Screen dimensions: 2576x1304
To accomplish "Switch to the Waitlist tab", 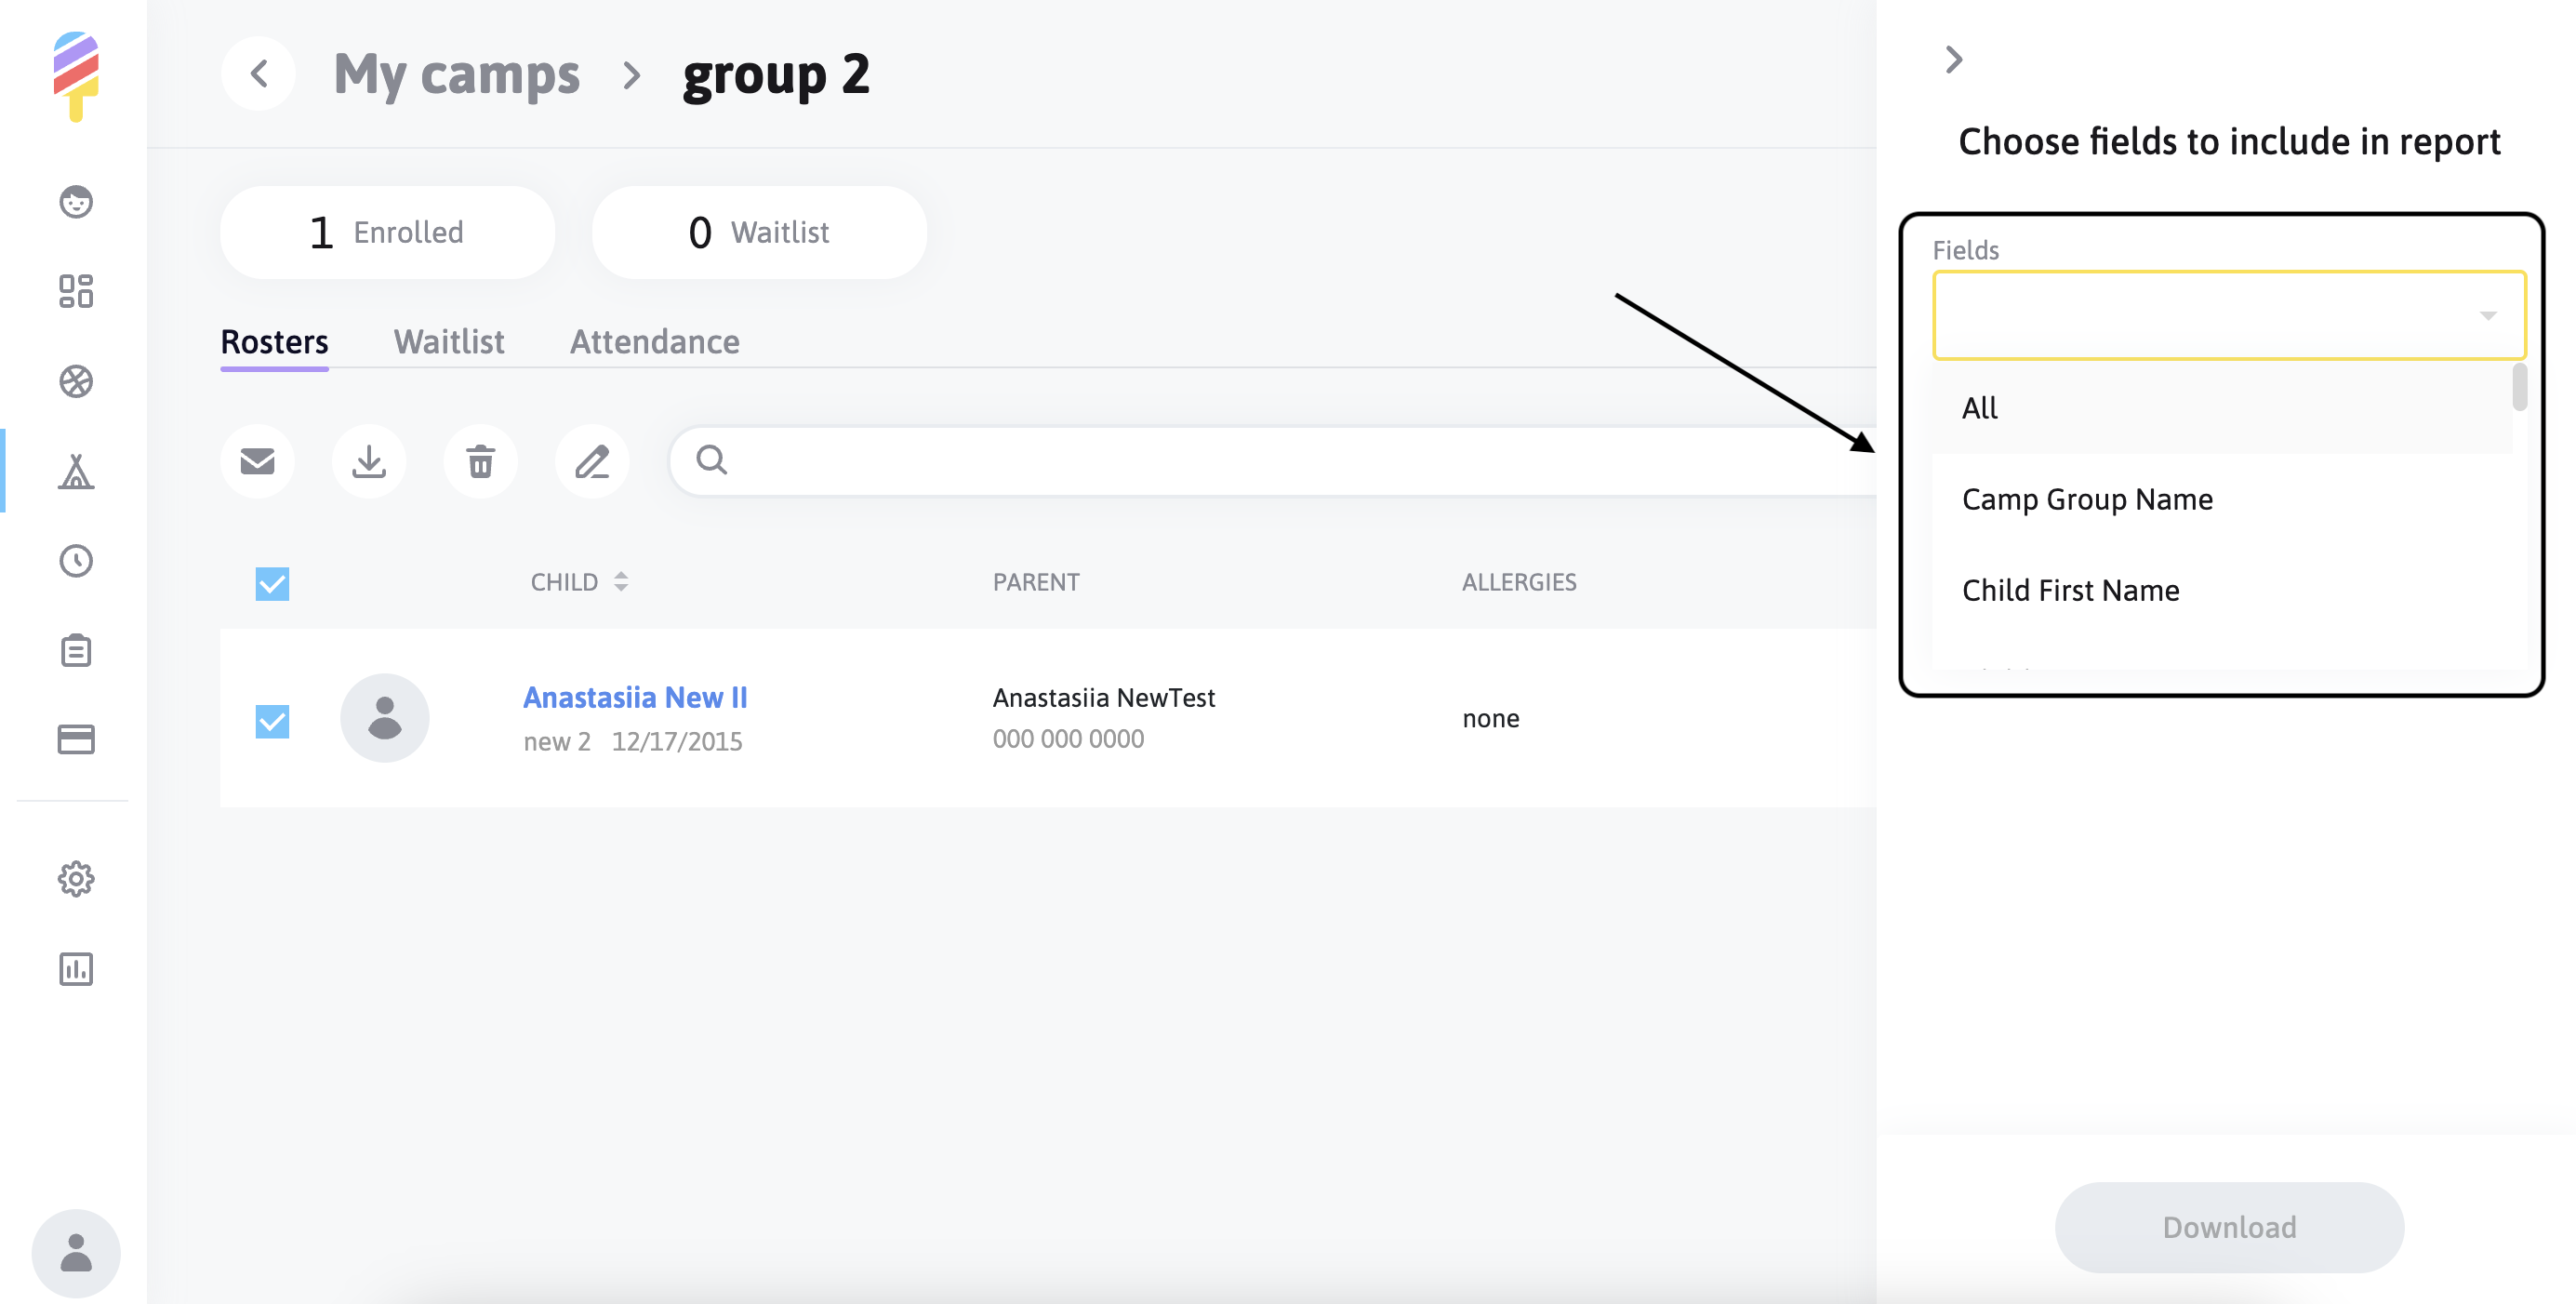I will click(449, 342).
